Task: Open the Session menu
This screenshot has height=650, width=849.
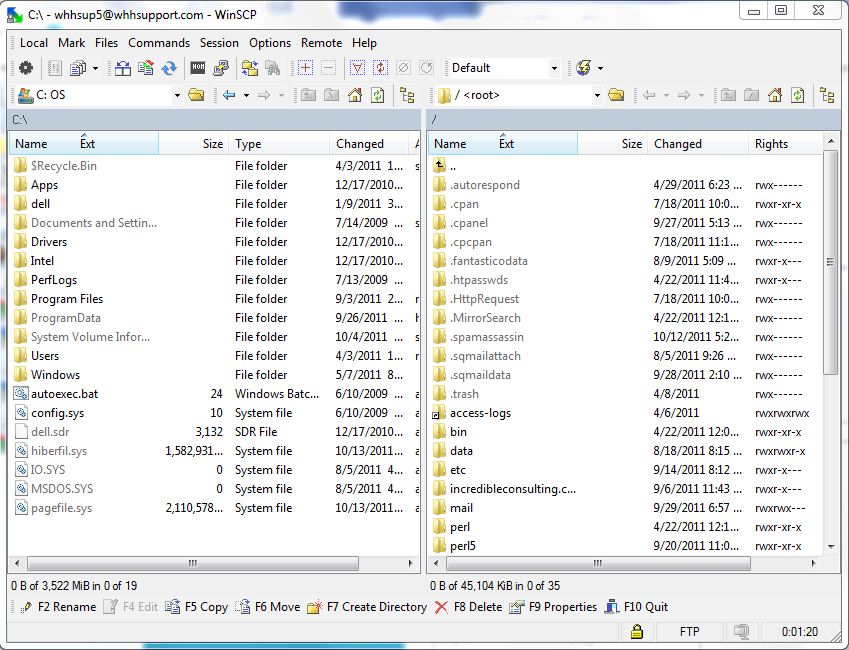Action: [x=219, y=43]
